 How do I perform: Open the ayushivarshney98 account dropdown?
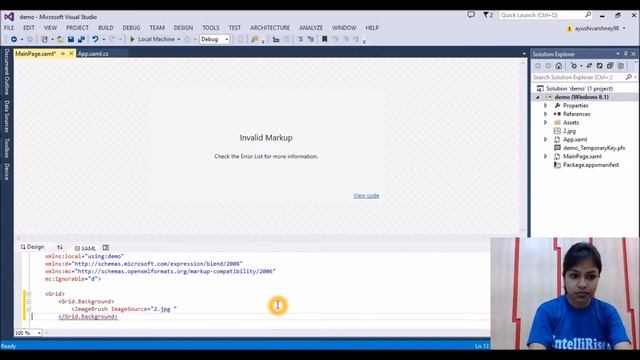pyautogui.click(x=624, y=29)
